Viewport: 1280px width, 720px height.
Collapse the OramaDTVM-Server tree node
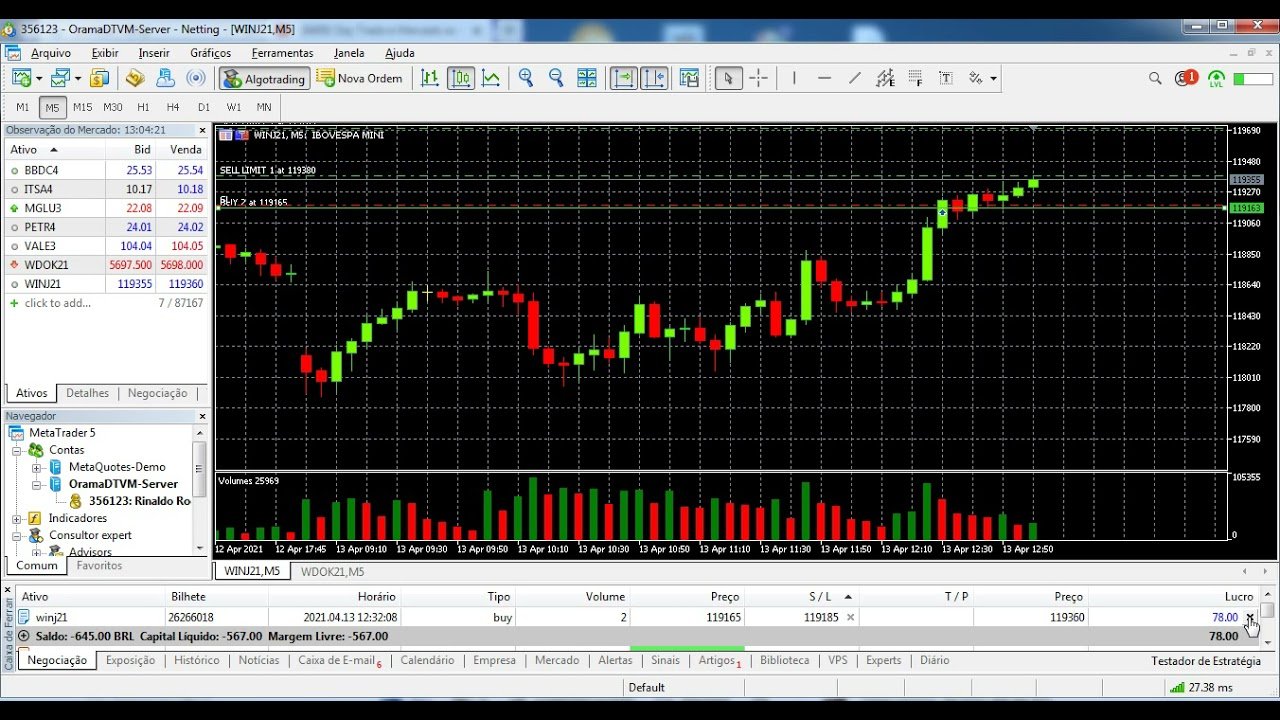tap(36, 485)
